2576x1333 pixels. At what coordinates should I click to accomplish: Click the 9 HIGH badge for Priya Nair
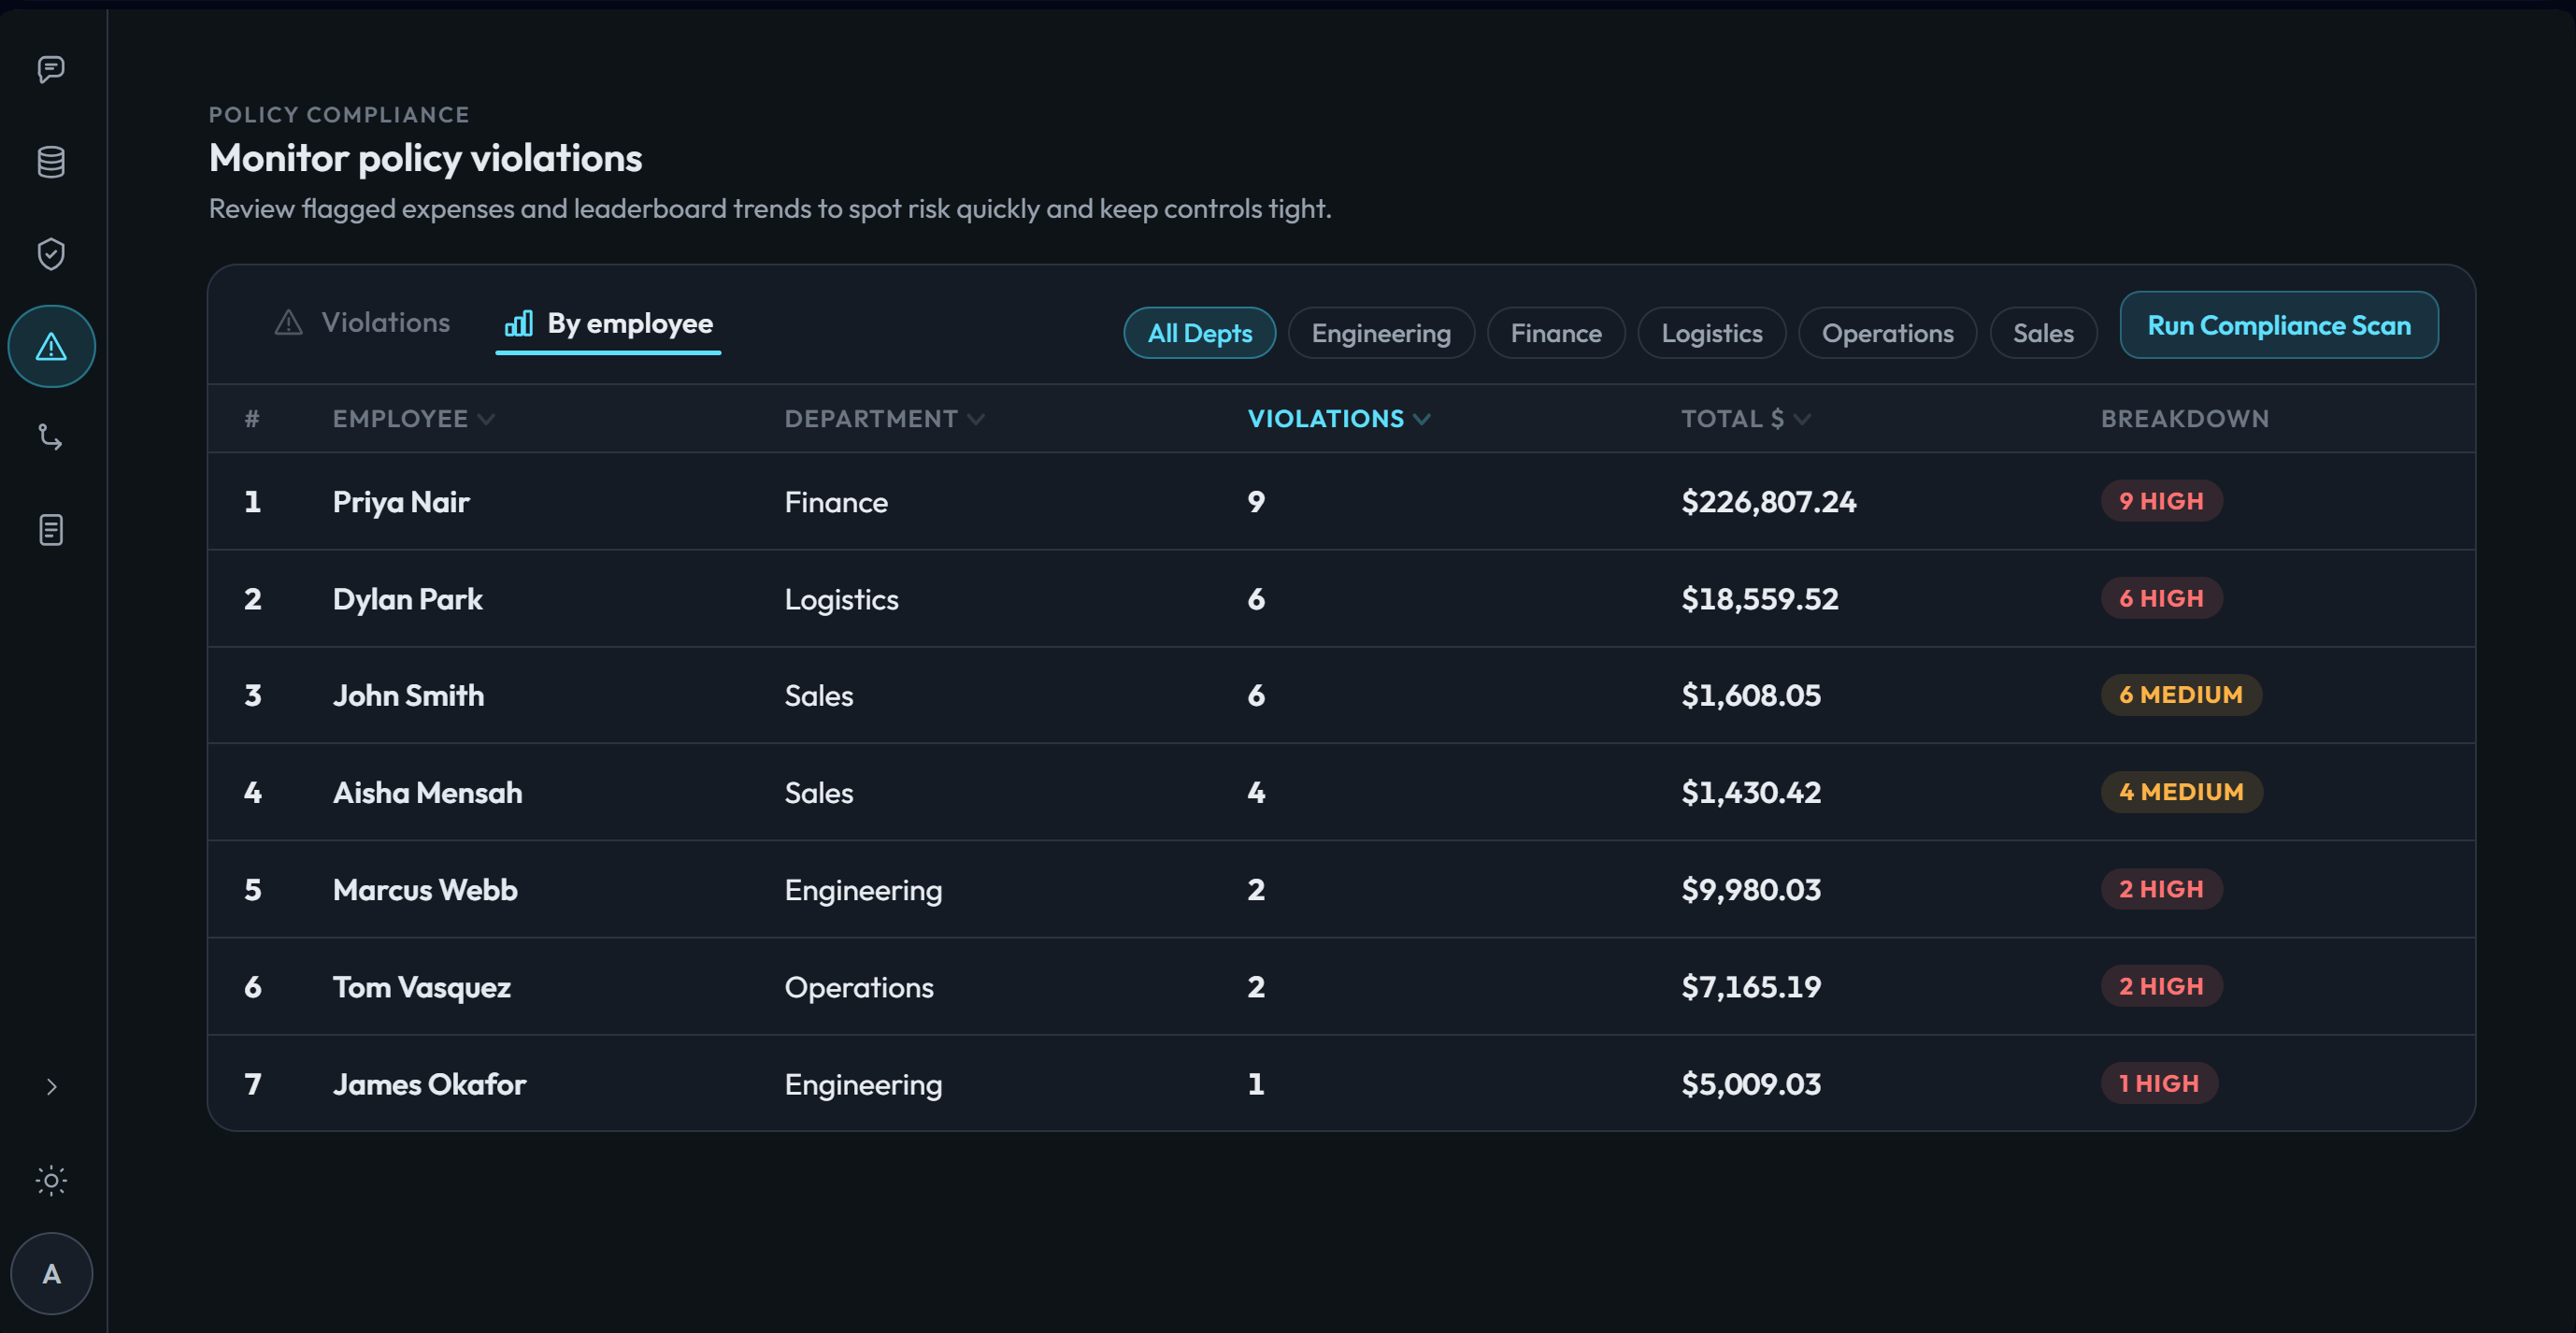2161,501
